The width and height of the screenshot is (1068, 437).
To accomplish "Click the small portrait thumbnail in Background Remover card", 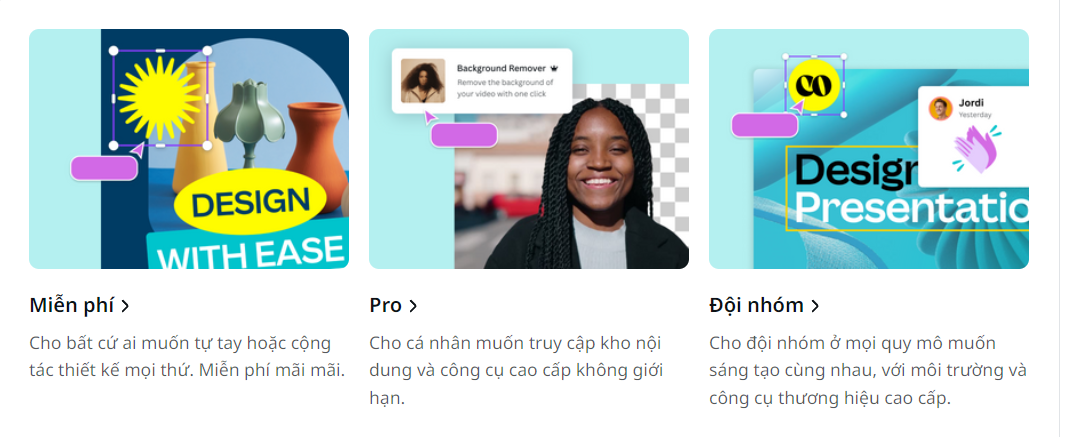I will click(423, 80).
